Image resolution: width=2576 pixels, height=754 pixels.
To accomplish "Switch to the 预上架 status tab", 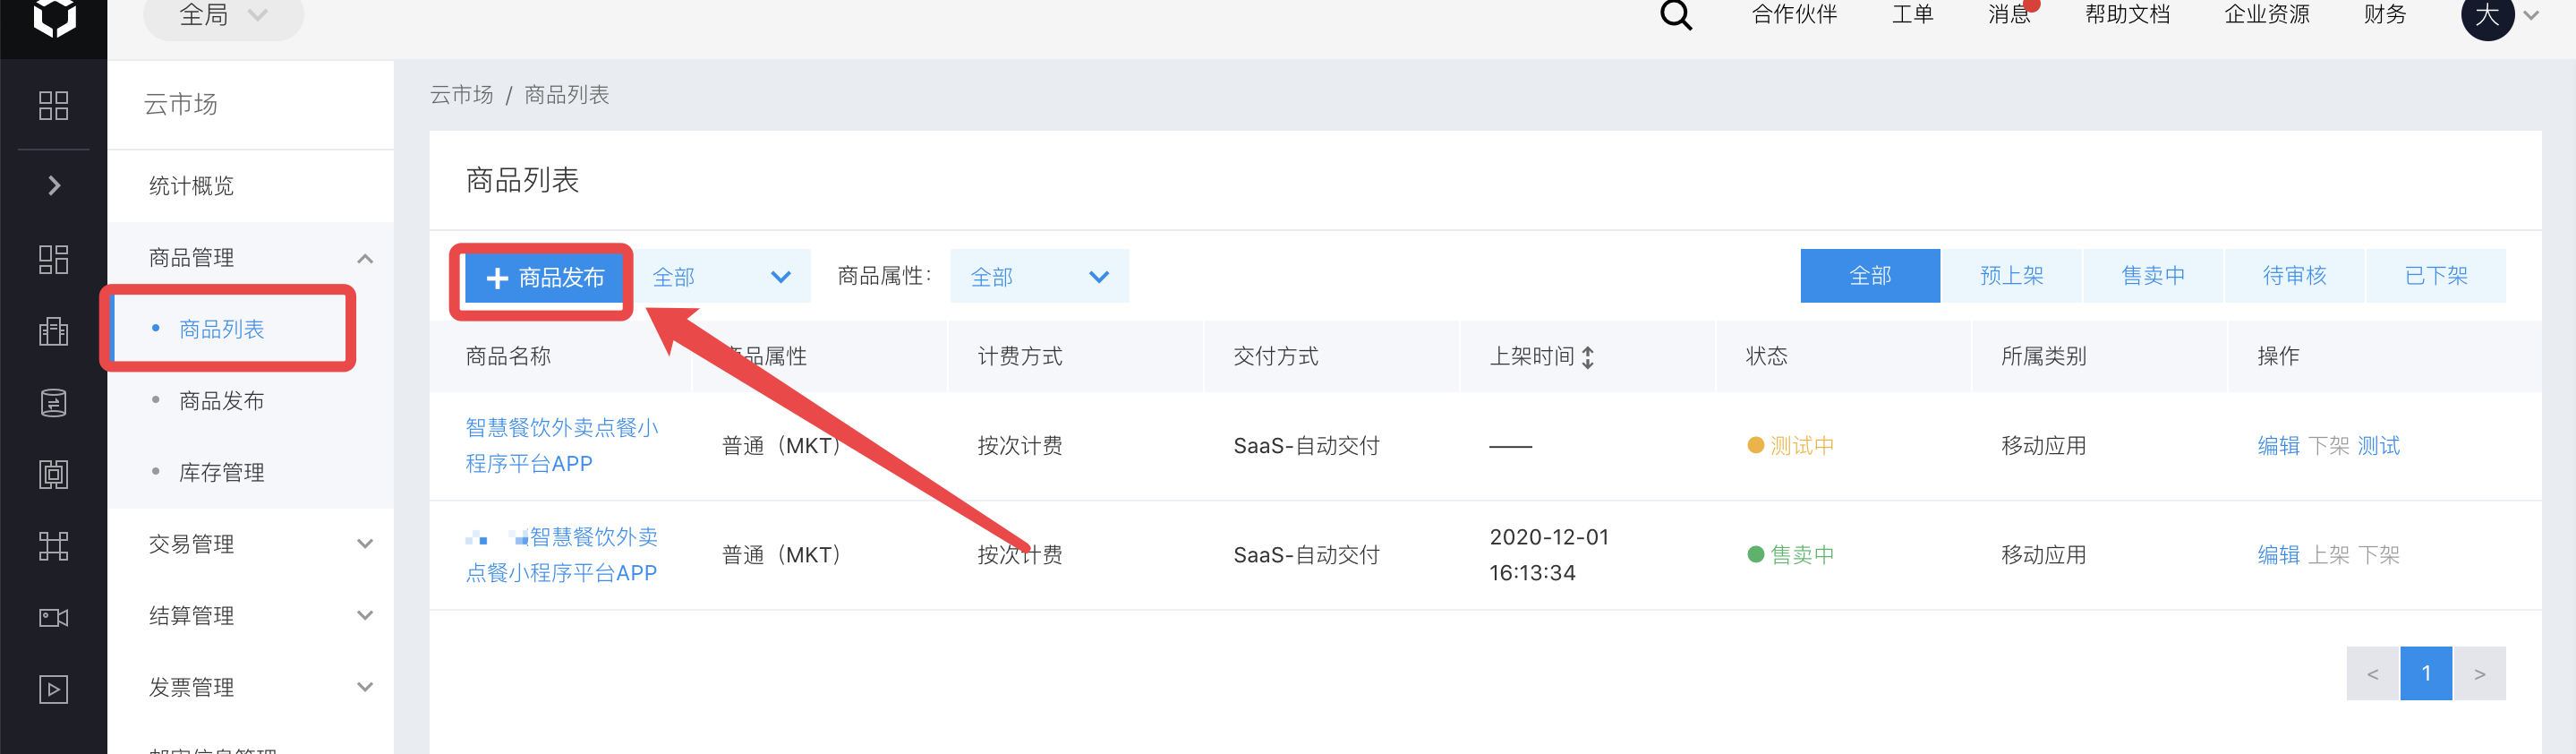I will pos(2011,276).
